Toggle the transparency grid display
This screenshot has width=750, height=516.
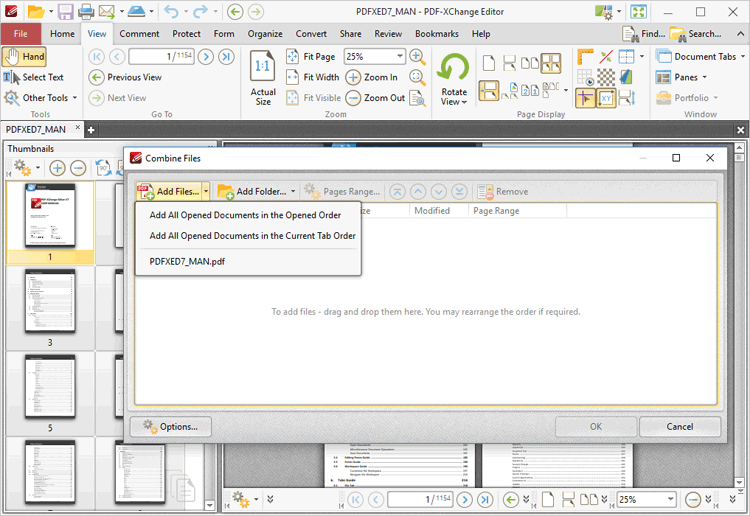pyautogui.click(x=606, y=77)
